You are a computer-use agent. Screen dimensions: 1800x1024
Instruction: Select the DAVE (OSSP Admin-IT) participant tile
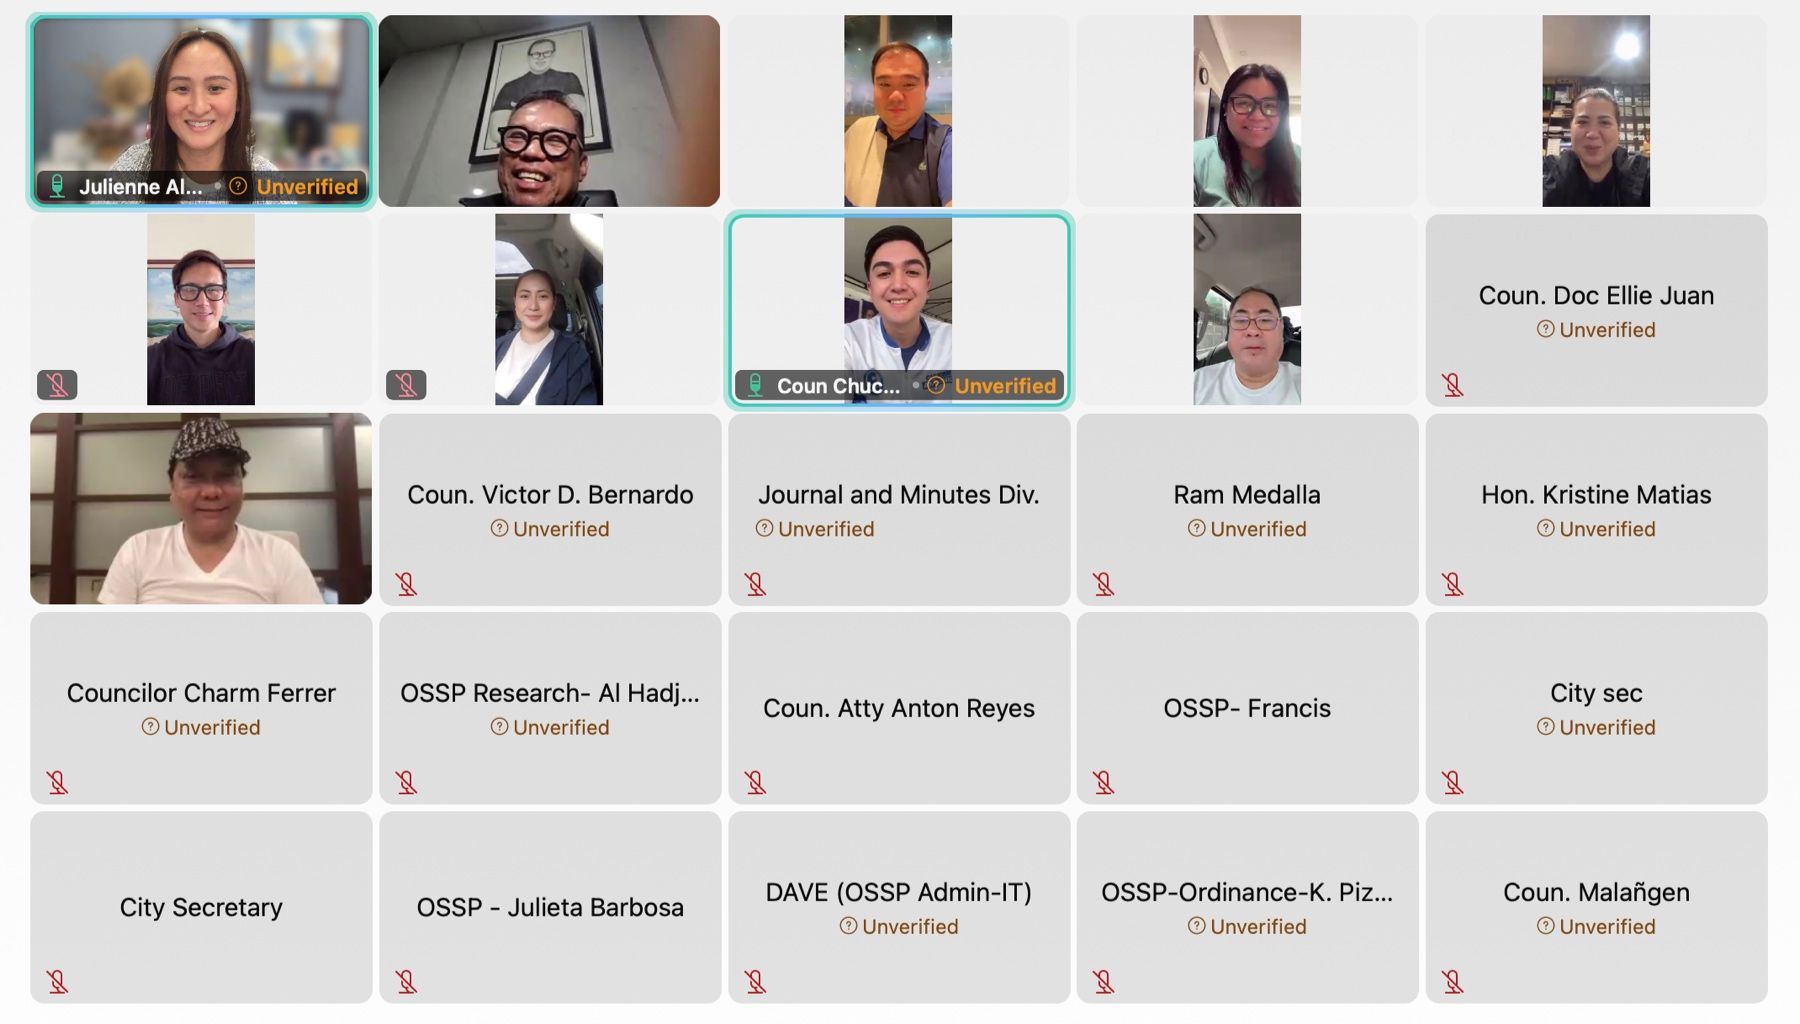(x=899, y=907)
